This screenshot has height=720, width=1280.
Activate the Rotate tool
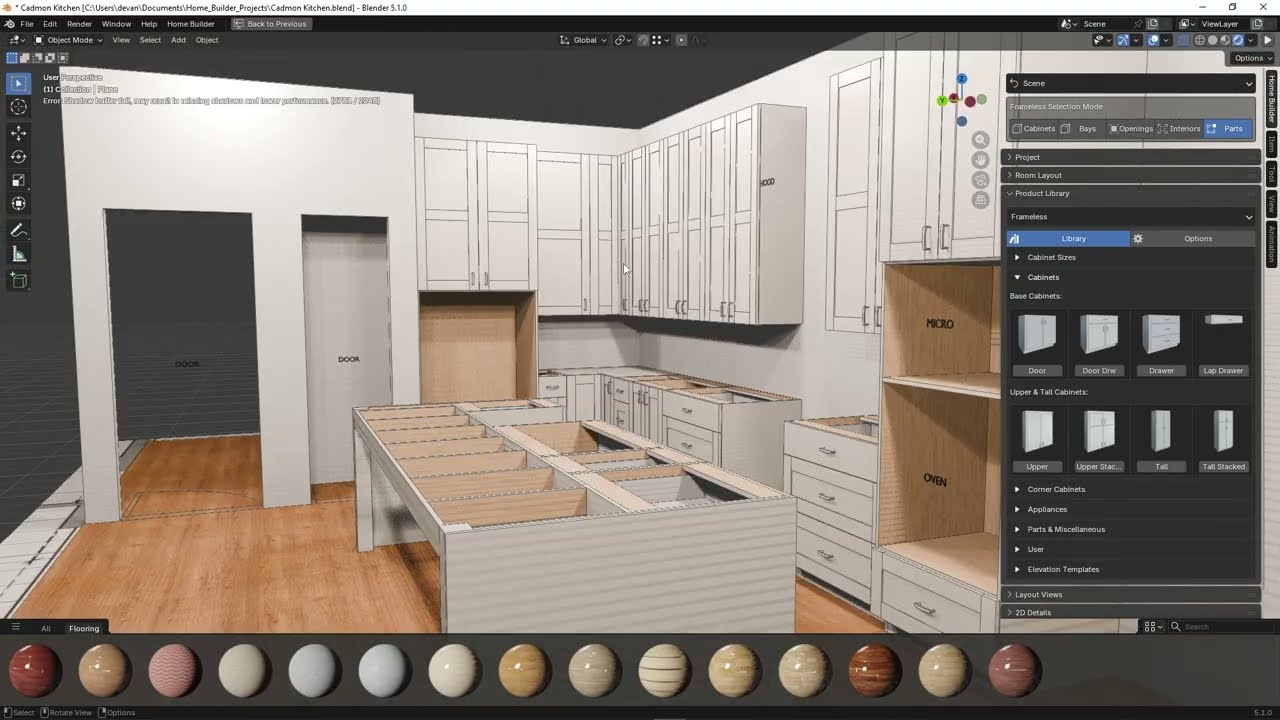[18, 156]
